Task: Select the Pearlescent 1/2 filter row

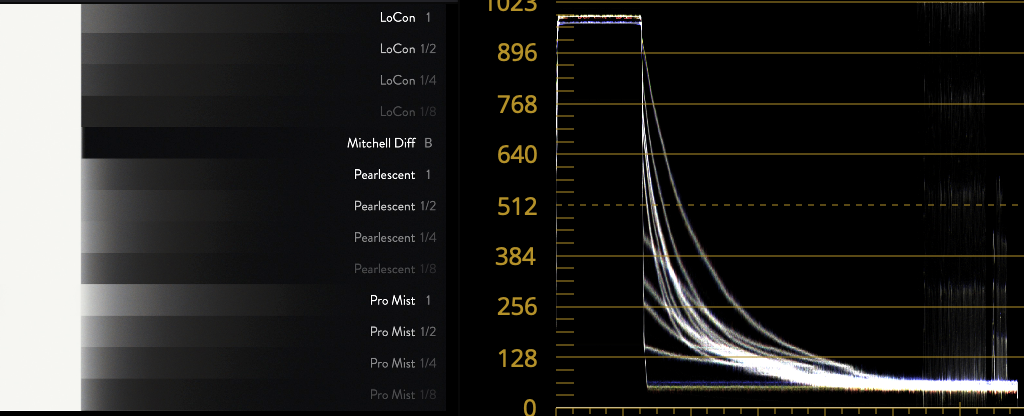Action: (x=264, y=206)
